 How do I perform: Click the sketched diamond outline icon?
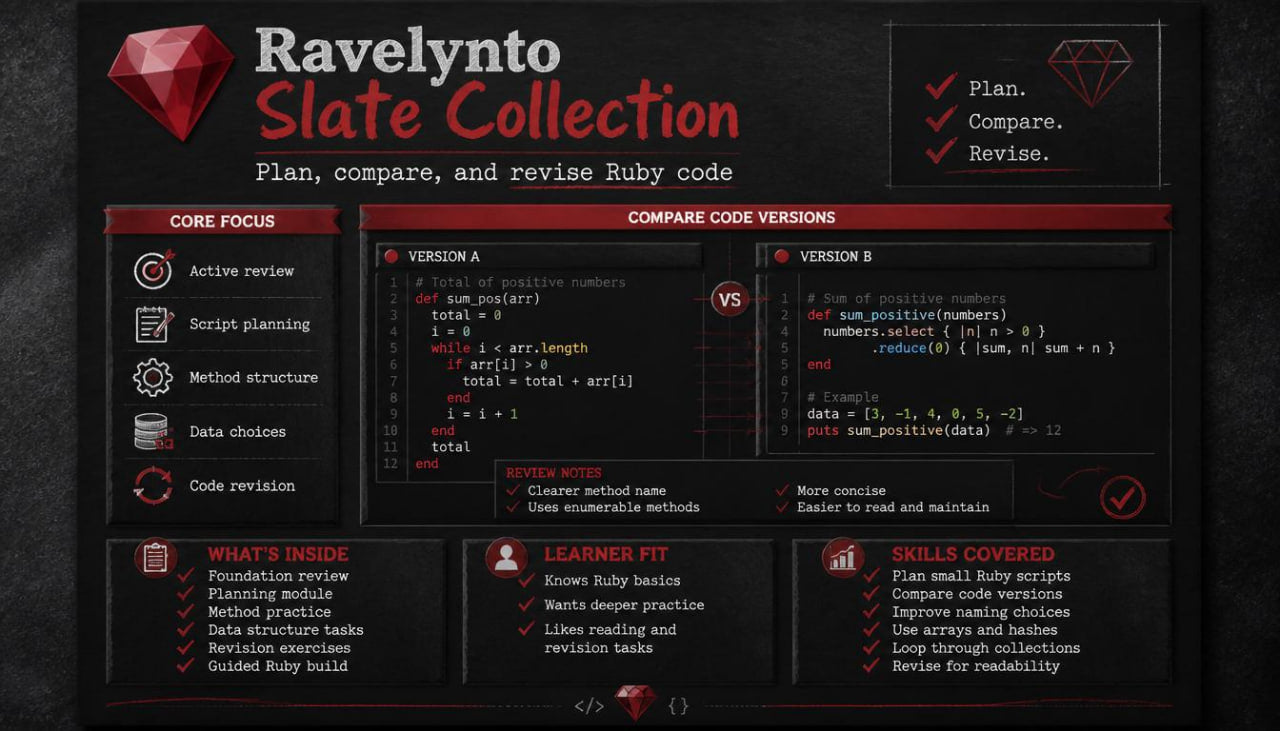coord(1089,72)
